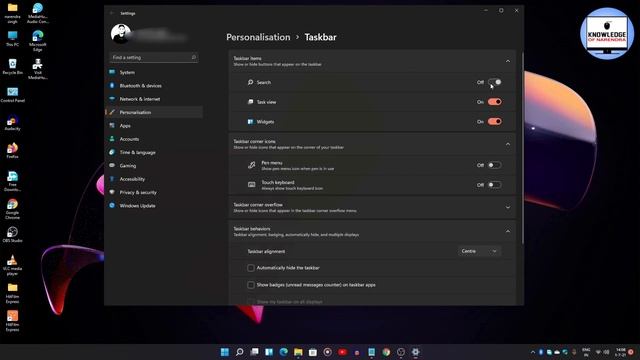Collapse the Taskbar behaviors section
Viewport: 640px width, 360px height.
point(508,231)
